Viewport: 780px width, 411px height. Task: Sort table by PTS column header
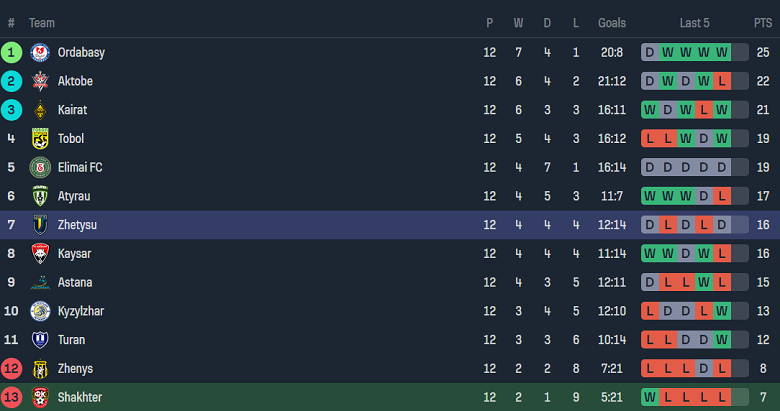click(x=763, y=23)
